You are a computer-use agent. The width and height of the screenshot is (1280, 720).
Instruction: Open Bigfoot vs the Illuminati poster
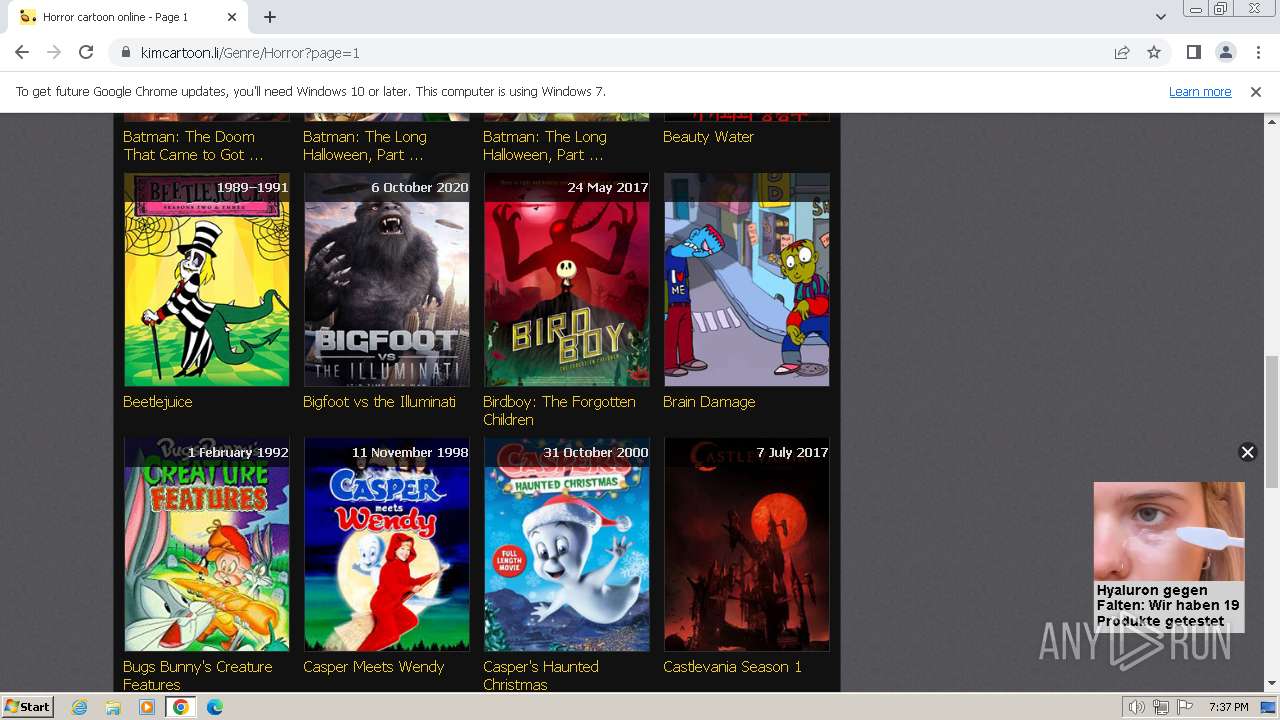(x=386, y=280)
